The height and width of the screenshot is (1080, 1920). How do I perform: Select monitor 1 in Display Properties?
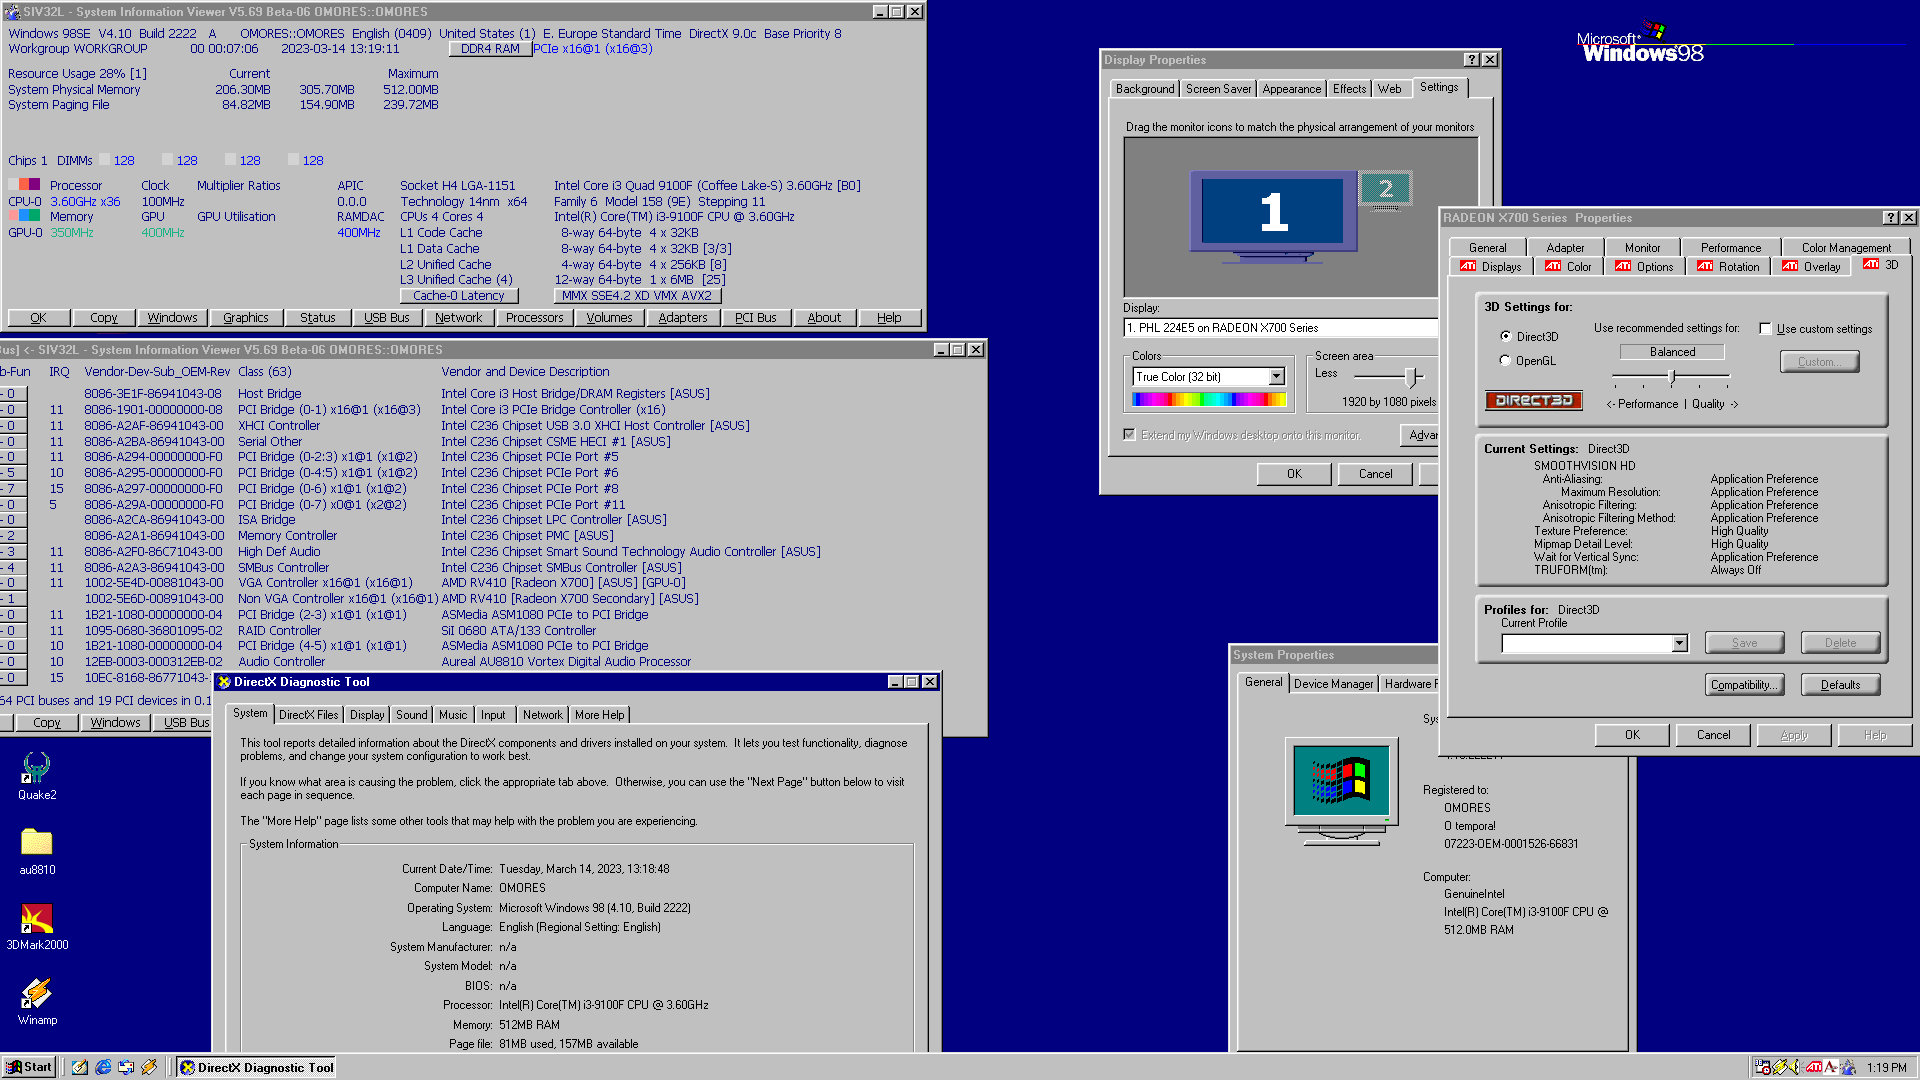(1273, 214)
